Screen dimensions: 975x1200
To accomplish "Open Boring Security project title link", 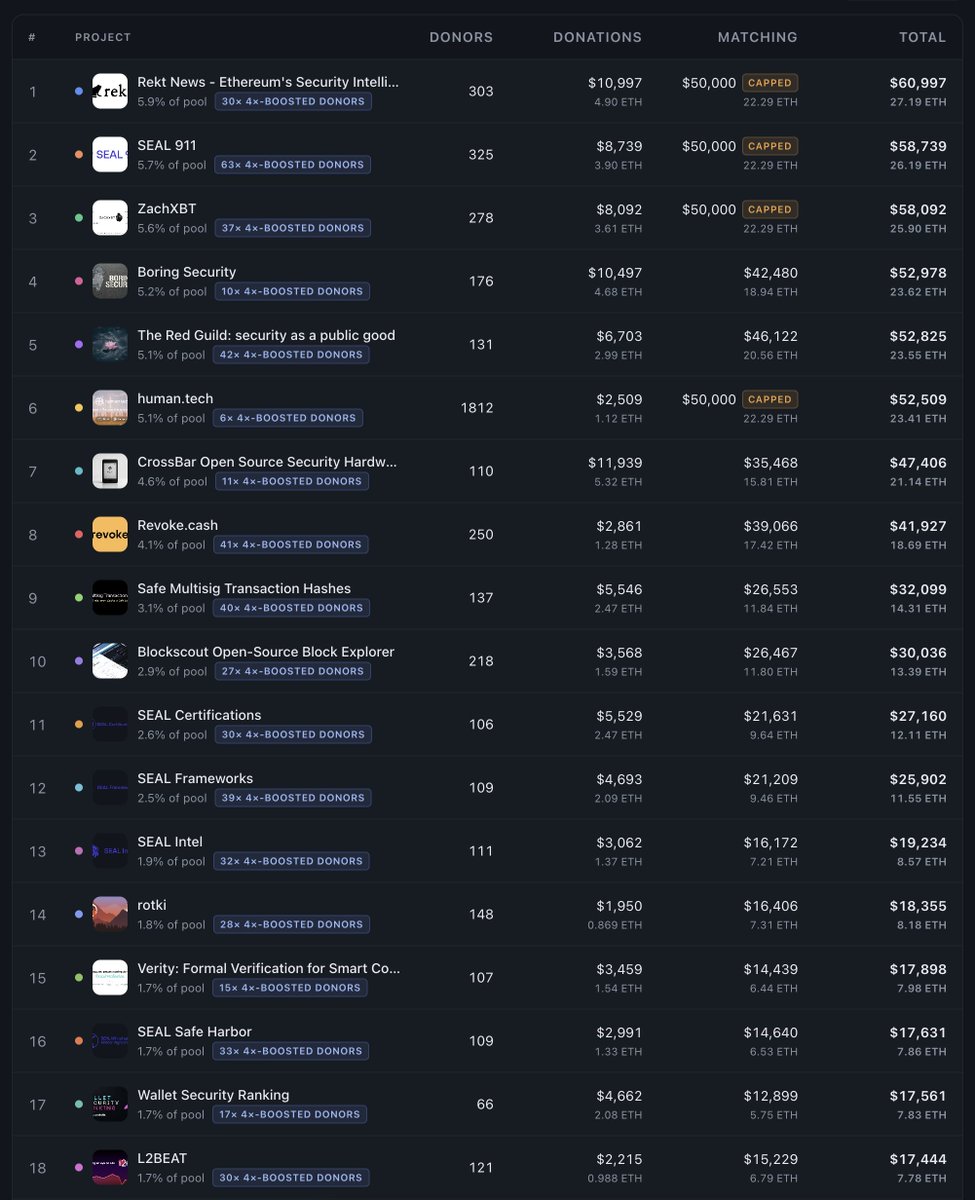I will point(187,272).
